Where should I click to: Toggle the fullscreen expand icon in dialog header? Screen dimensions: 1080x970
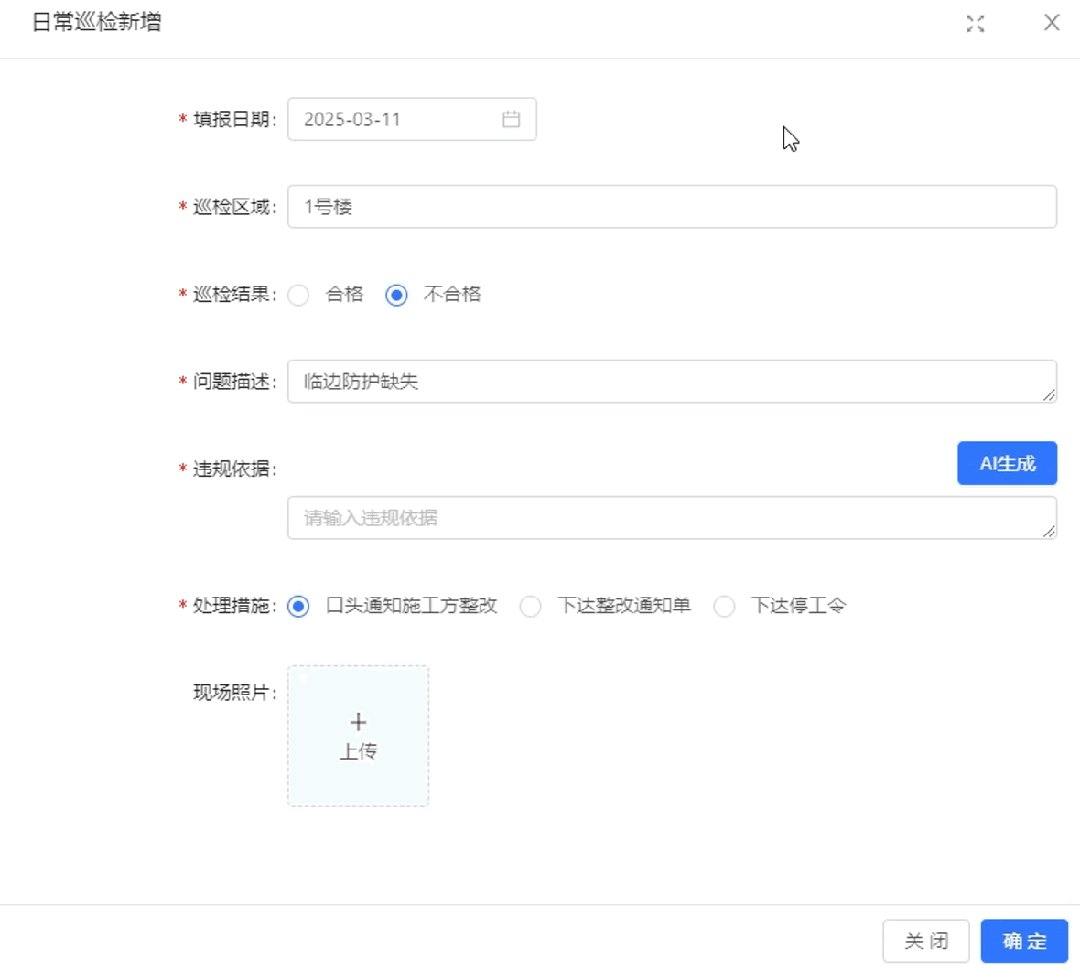point(974,23)
